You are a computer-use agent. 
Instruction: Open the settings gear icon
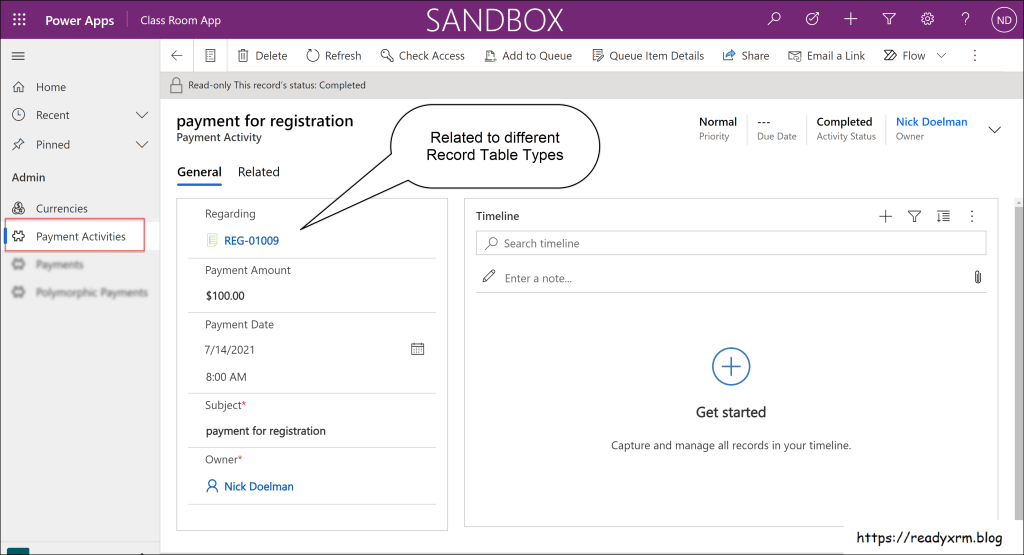[927, 19]
